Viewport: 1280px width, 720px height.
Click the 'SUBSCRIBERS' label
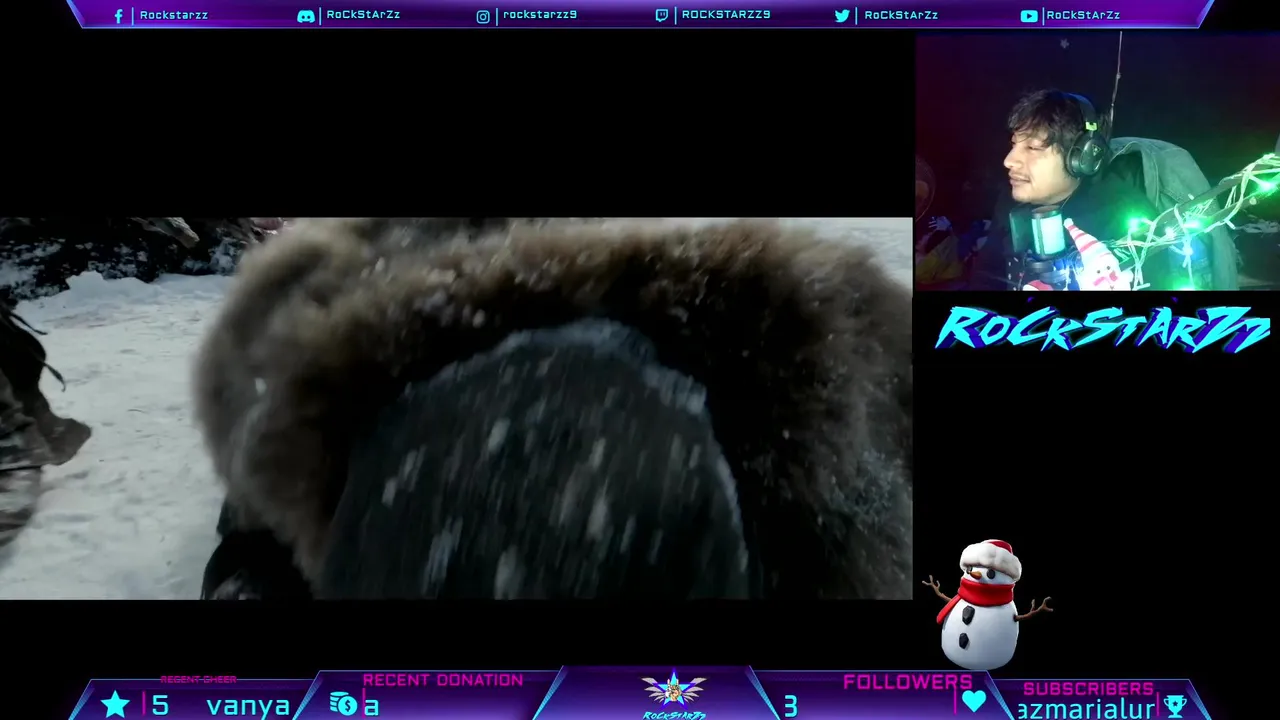pos(1089,689)
